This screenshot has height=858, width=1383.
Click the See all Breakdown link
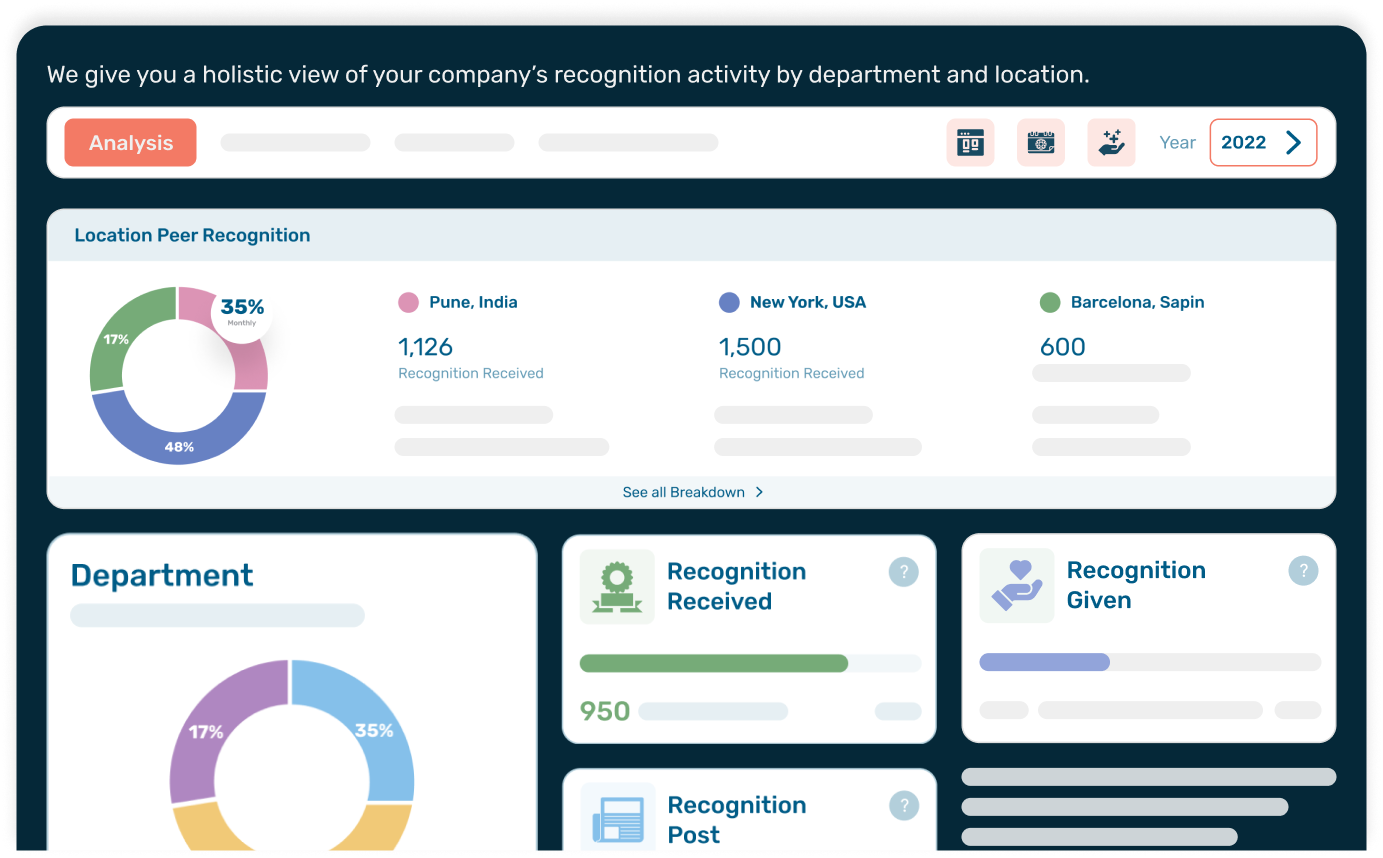[x=692, y=492]
